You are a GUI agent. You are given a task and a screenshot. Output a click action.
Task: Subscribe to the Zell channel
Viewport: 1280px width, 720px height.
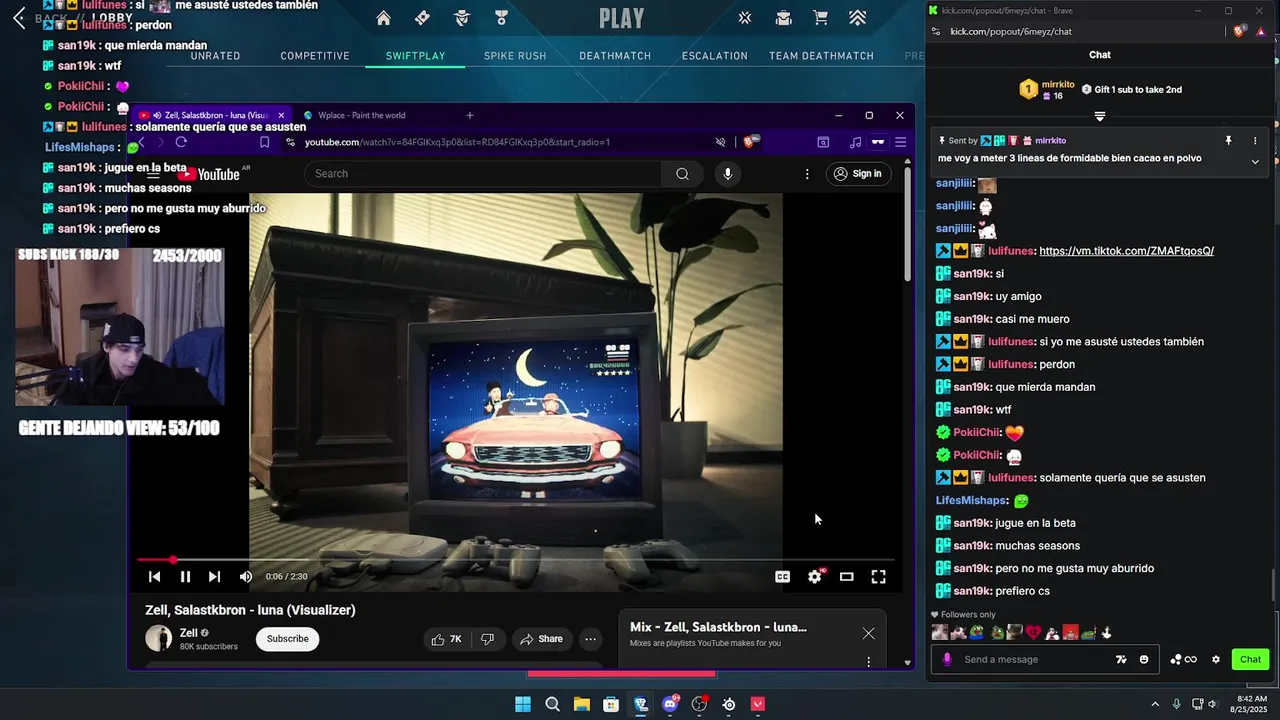click(287, 639)
